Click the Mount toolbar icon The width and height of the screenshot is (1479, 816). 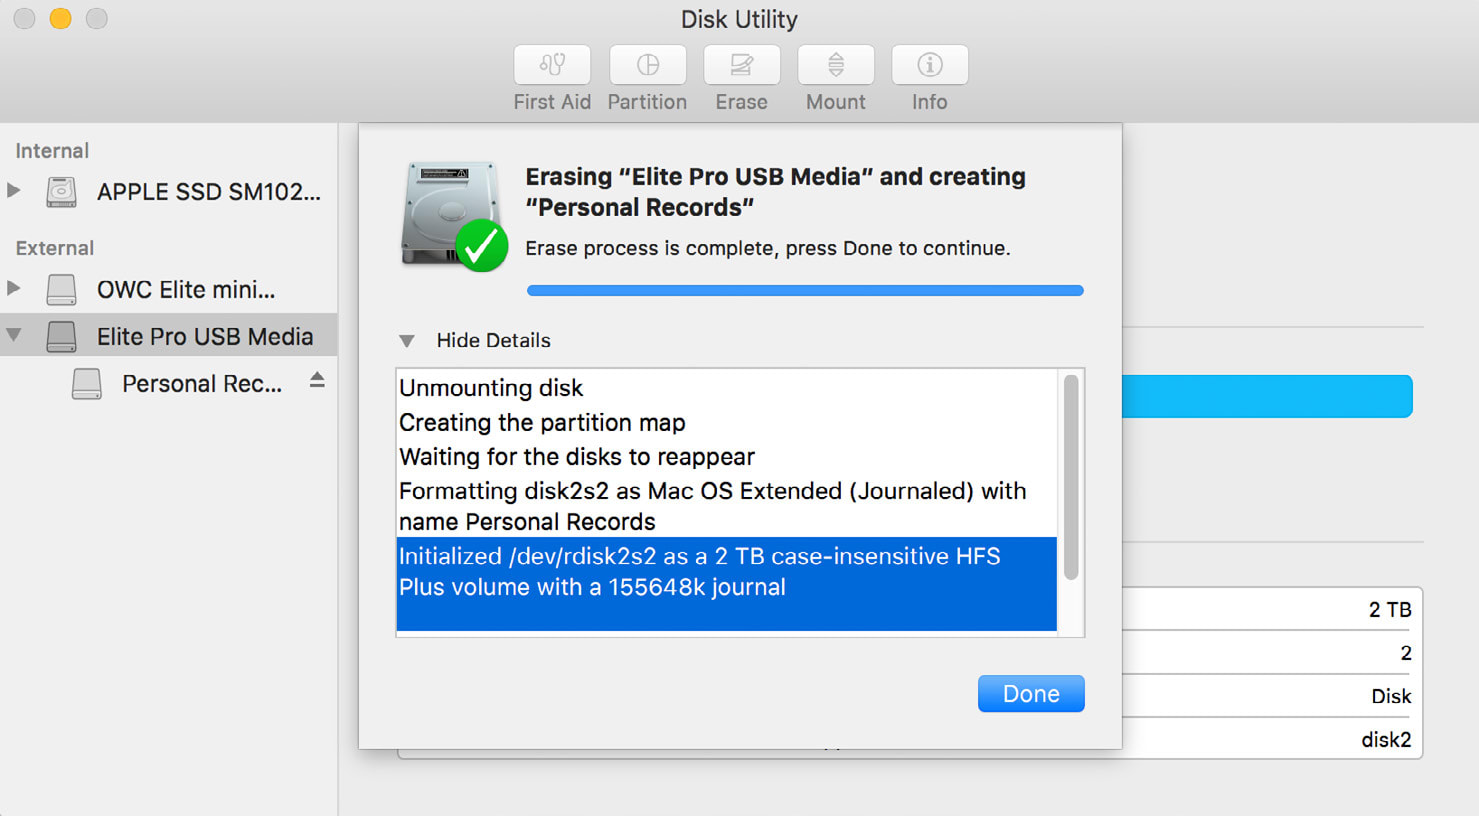[835, 65]
